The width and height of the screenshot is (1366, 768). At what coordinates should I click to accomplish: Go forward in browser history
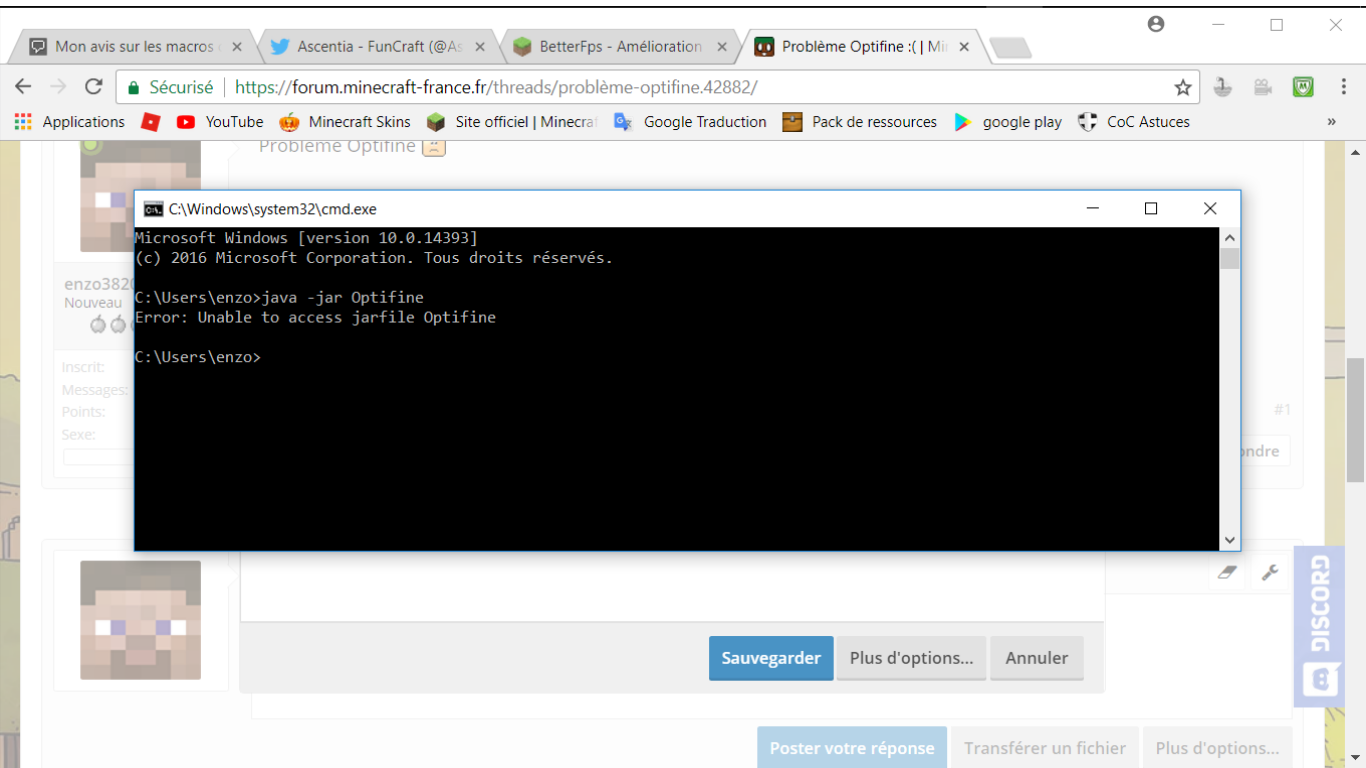[x=58, y=87]
